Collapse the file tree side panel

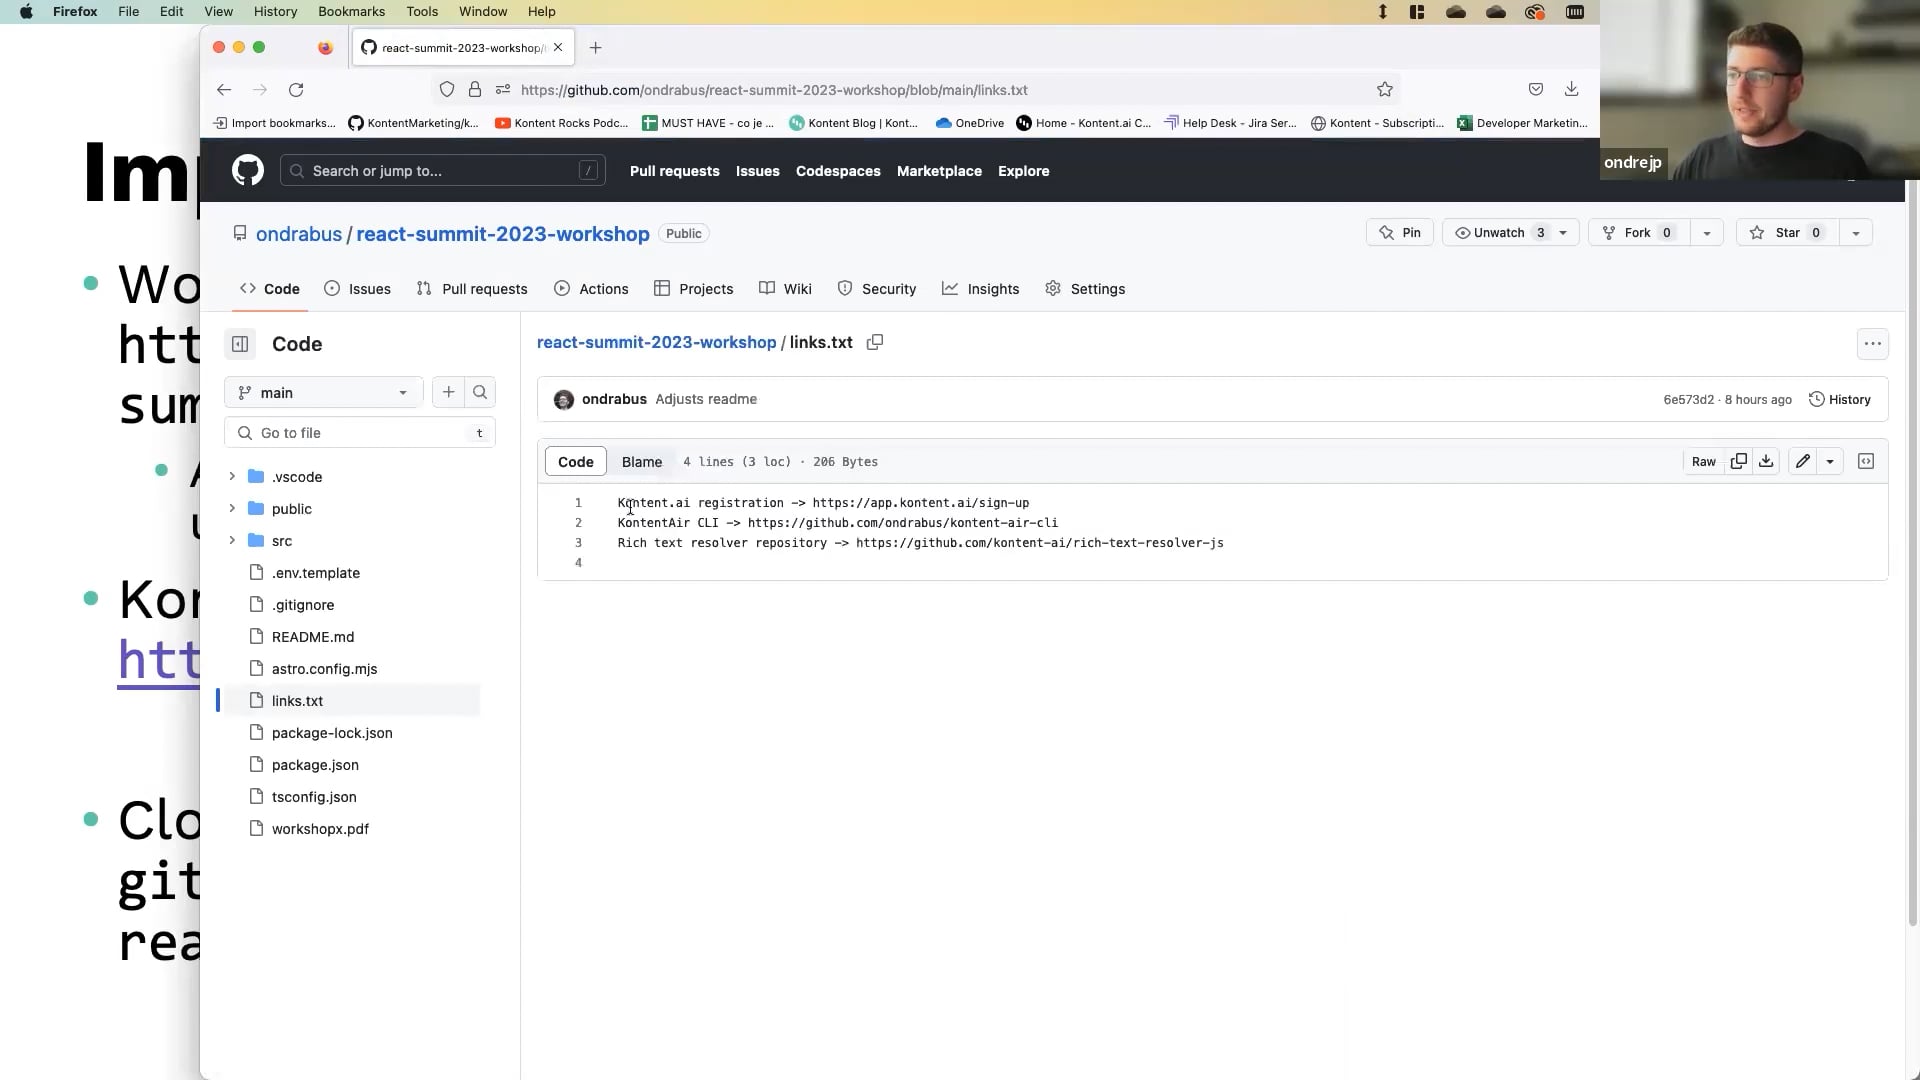click(x=240, y=344)
